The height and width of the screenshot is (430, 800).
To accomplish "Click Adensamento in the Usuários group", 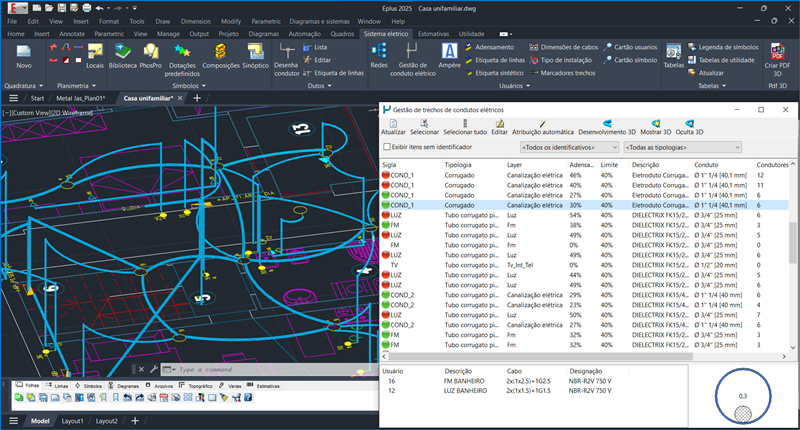I will coord(490,47).
